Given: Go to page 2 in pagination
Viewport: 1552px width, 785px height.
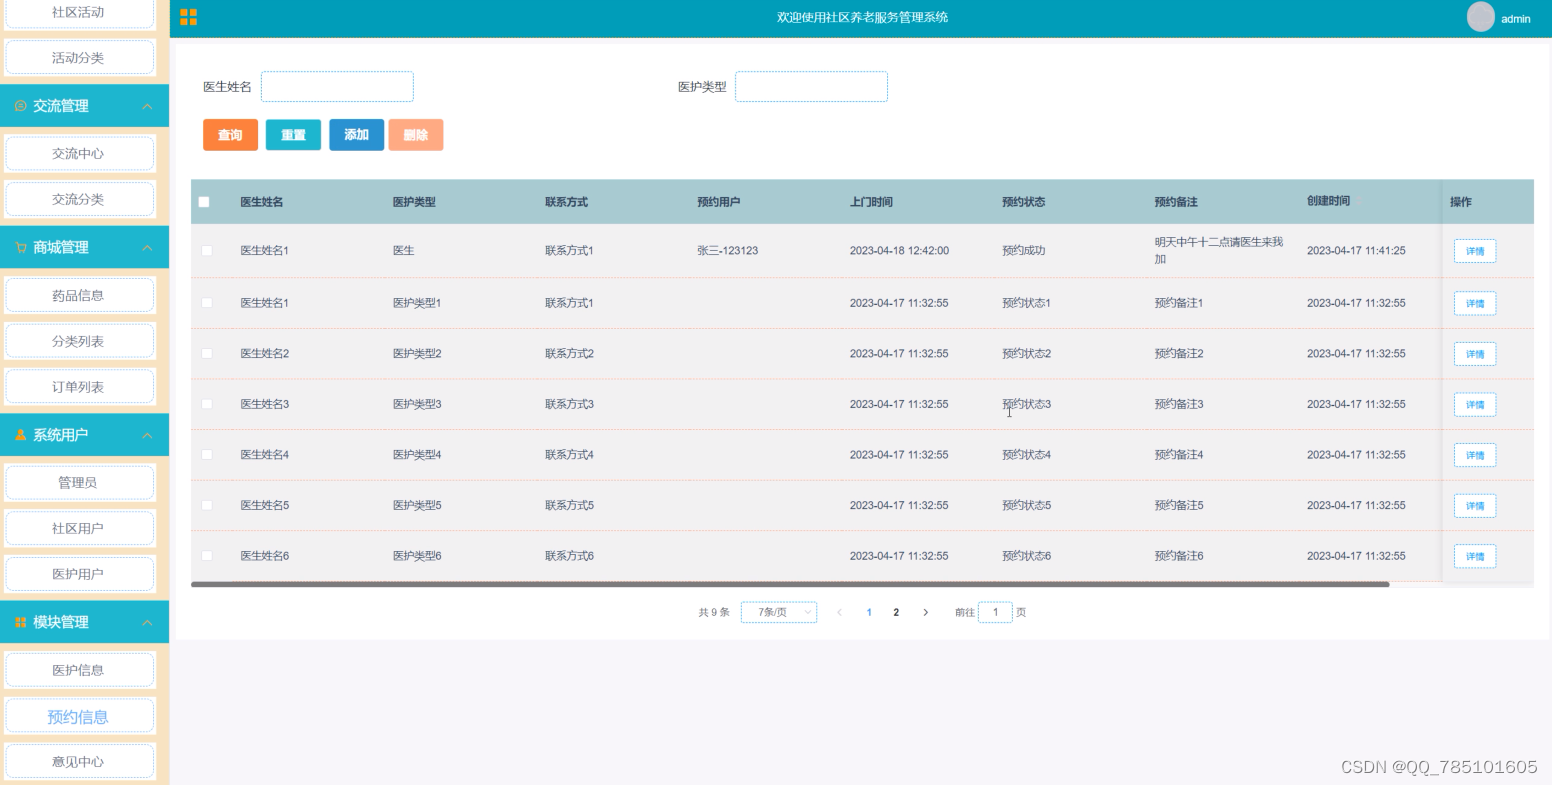Looking at the screenshot, I should tap(896, 612).
